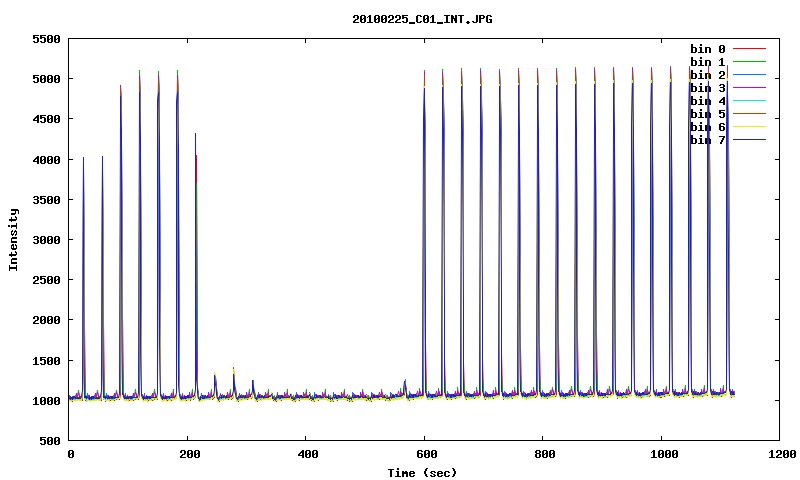Image resolution: width=800 pixels, height=480 pixels.
Task: Click the y-axis tick value 2000
Action: 46,320
